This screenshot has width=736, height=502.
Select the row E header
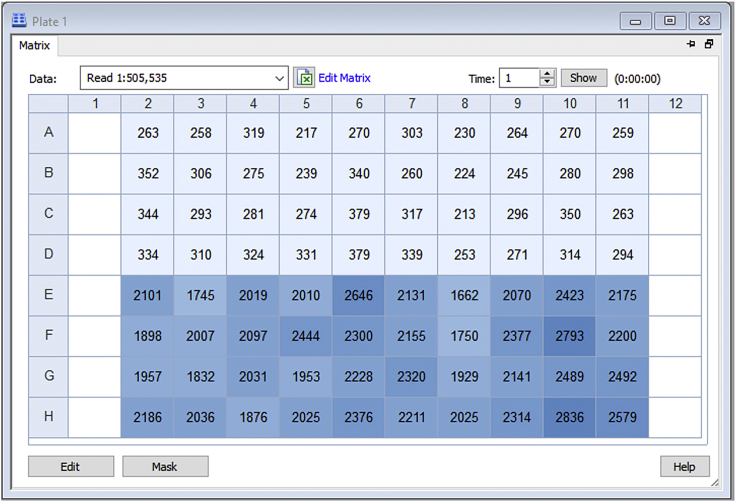pos(48,295)
